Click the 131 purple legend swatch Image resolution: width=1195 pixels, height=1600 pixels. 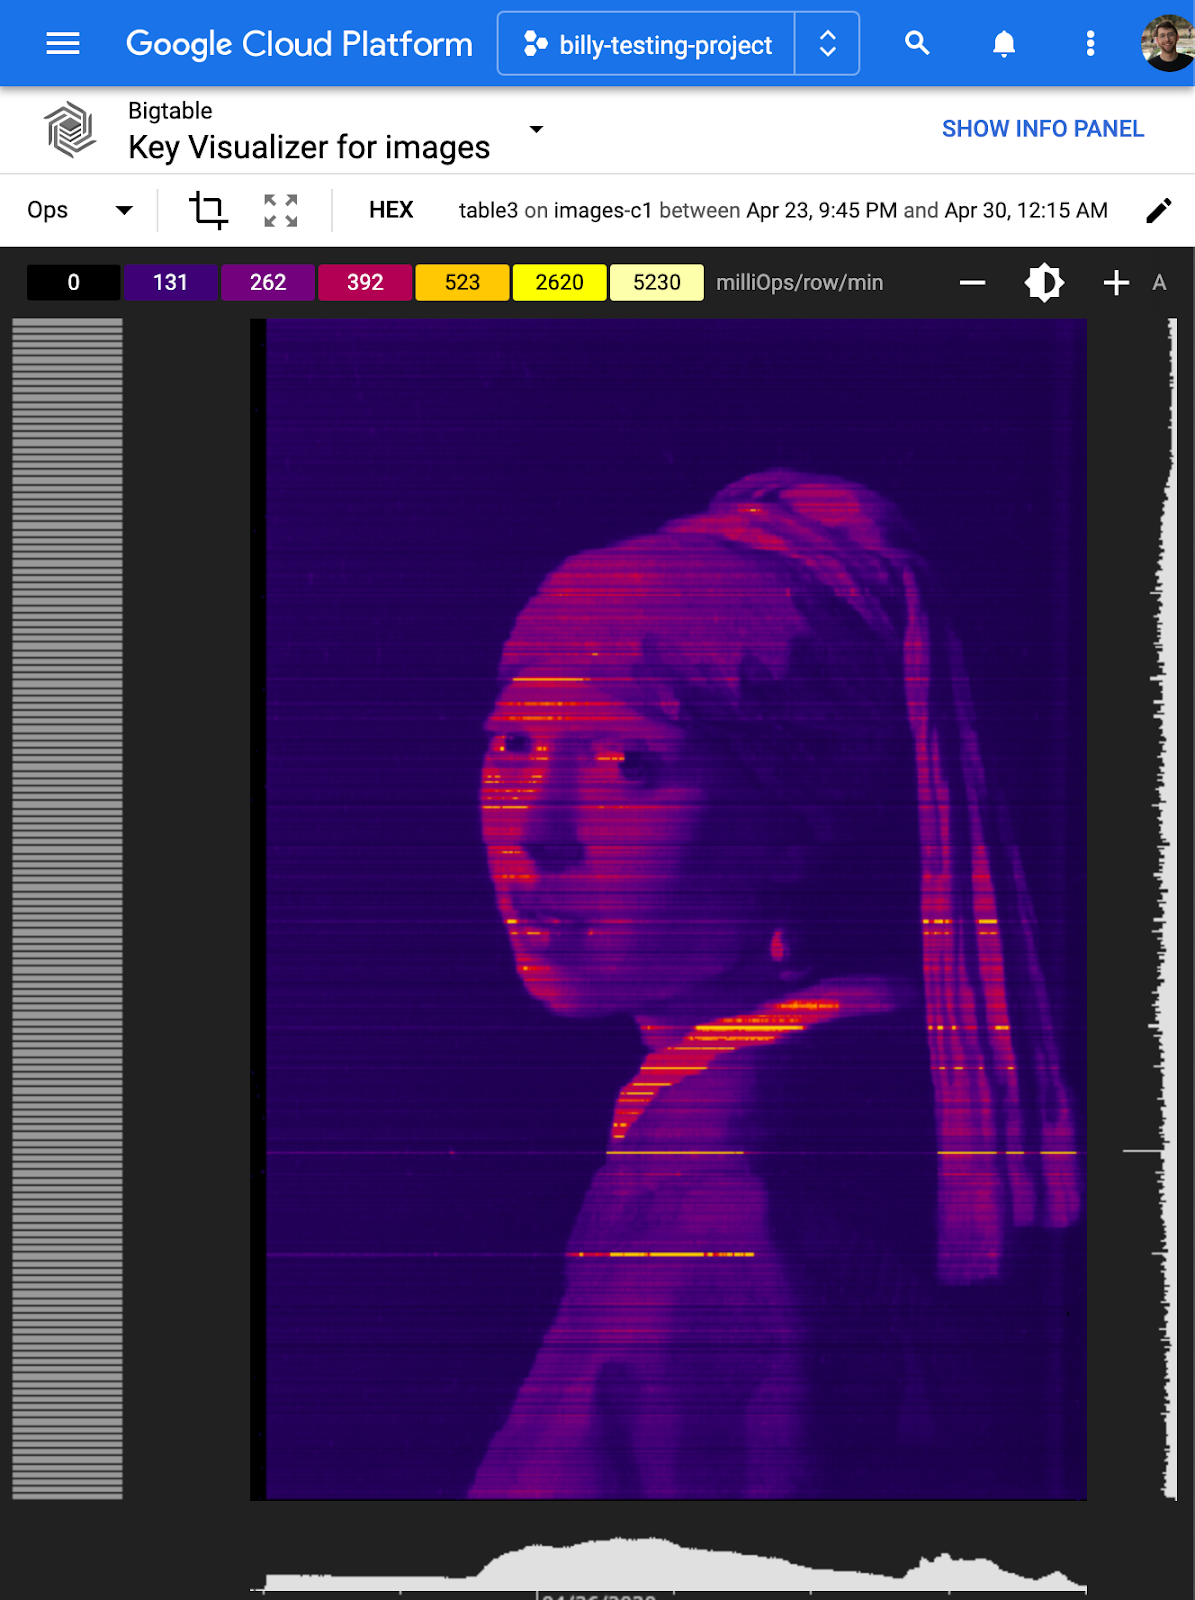[x=170, y=282]
